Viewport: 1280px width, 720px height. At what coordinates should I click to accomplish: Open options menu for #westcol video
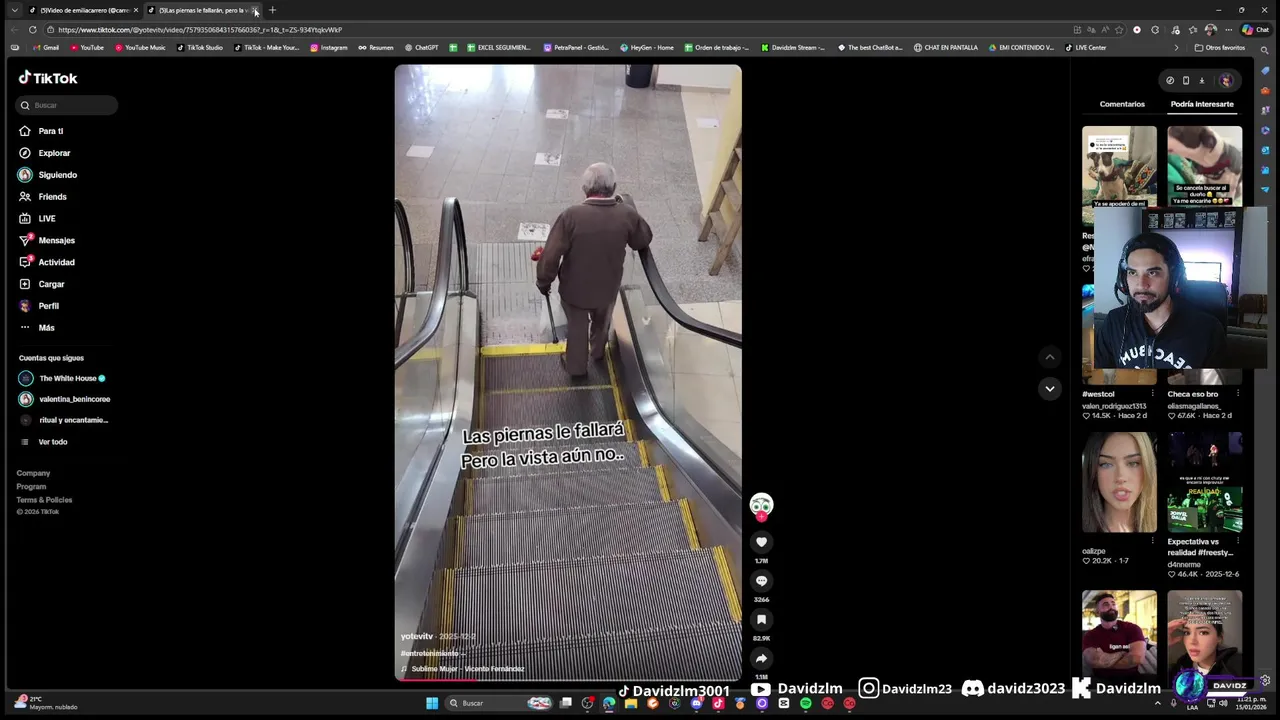pos(1152,394)
